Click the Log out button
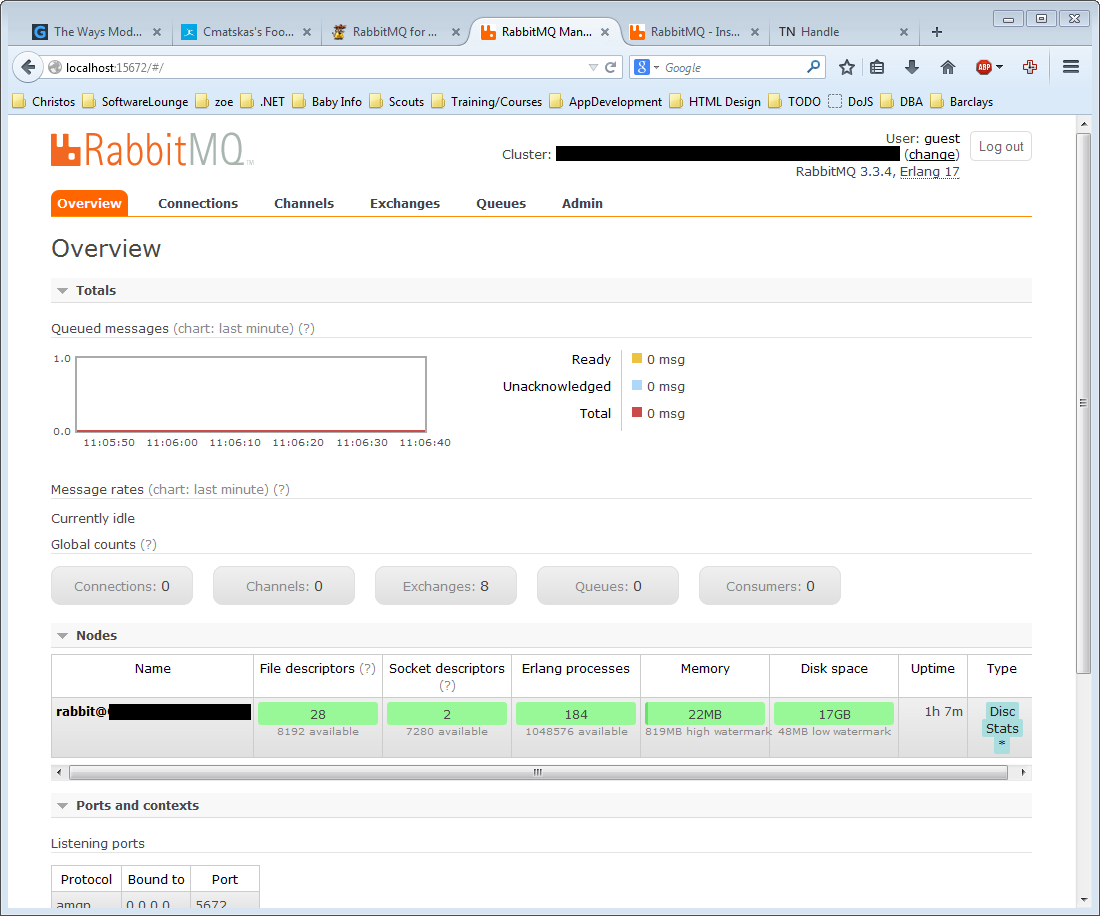Viewport: 1100px width, 916px height. pyautogui.click(x=1000, y=147)
